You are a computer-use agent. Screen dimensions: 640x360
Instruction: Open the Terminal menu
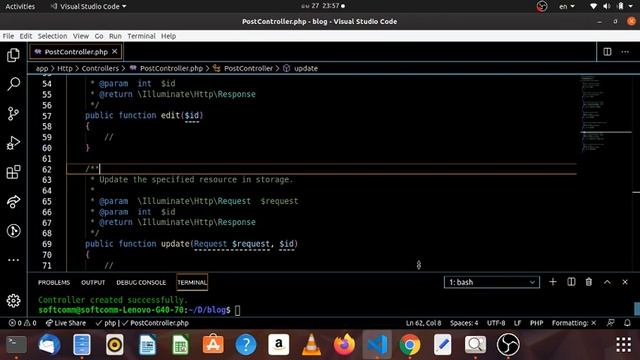(141, 36)
